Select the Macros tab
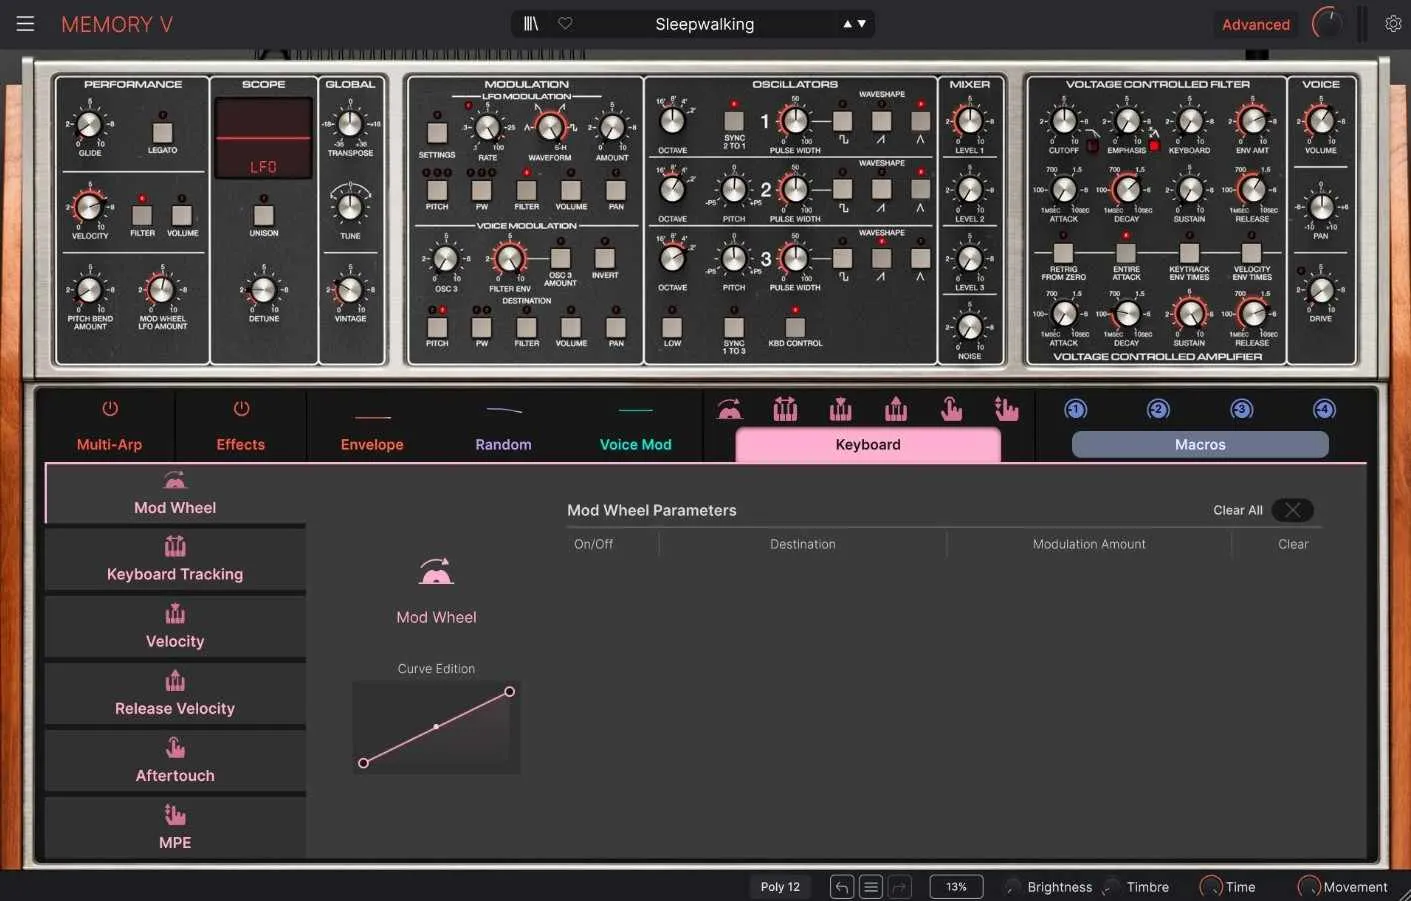This screenshot has height=901, width=1411. coord(1200,445)
